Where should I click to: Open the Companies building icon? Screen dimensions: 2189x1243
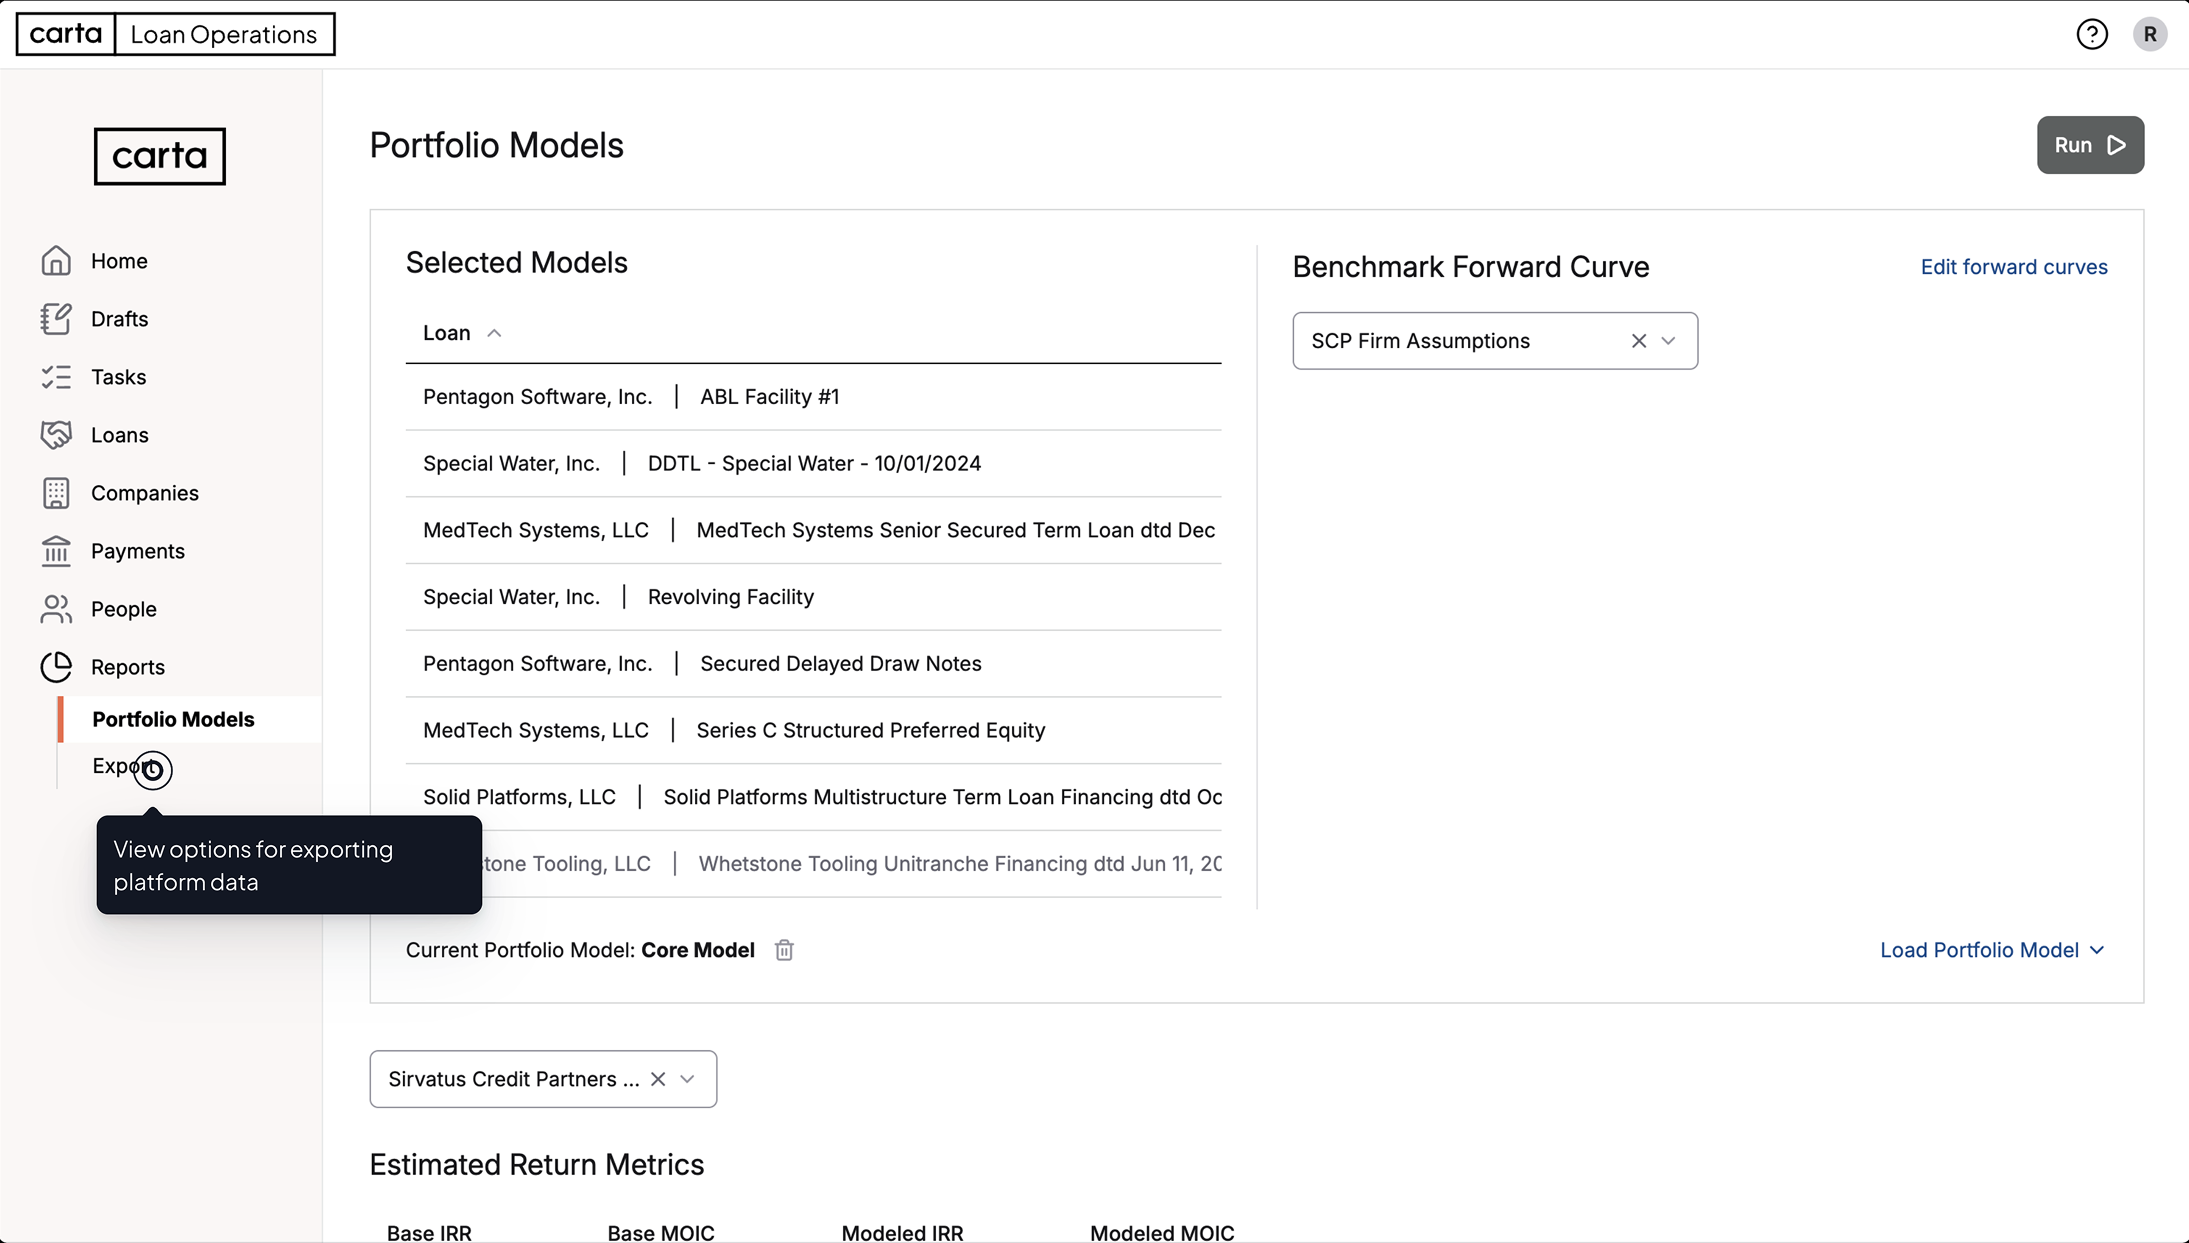[57, 492]
